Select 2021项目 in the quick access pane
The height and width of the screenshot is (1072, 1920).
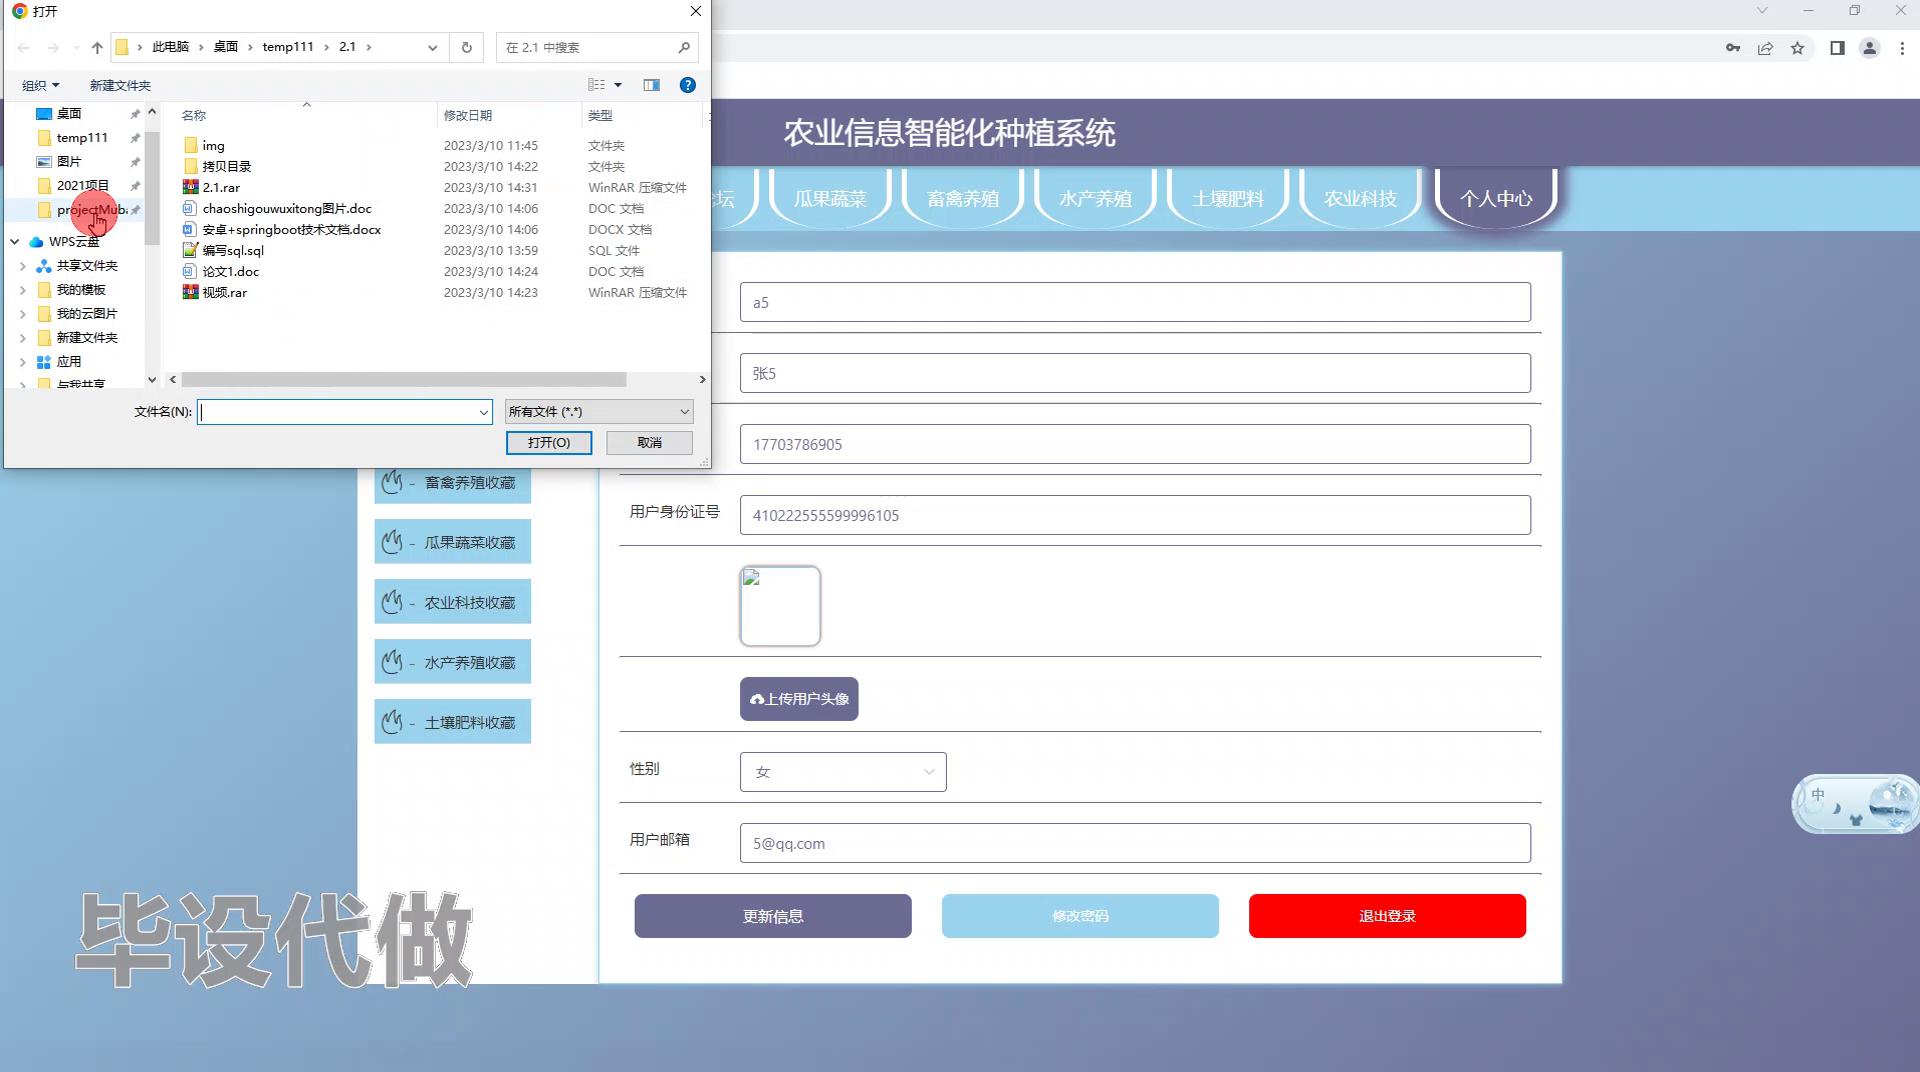tap(83, 186)
